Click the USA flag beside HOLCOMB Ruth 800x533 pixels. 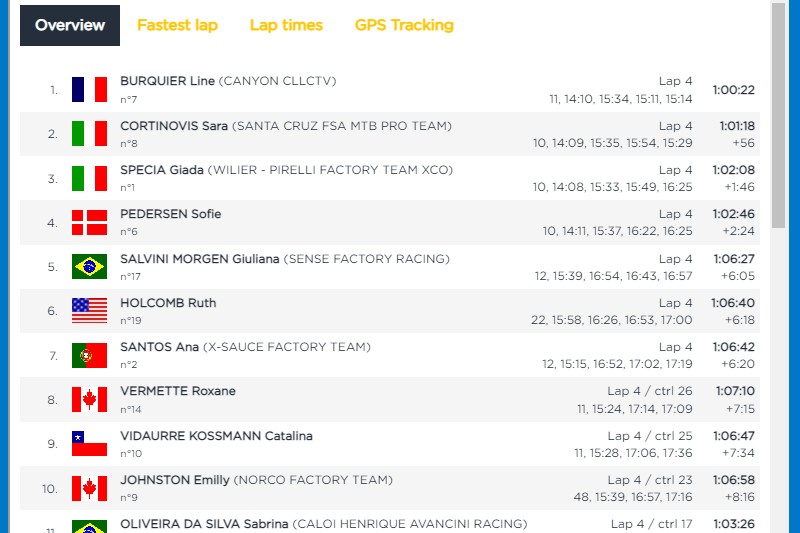pyautogui.click(x=89, y=311)
